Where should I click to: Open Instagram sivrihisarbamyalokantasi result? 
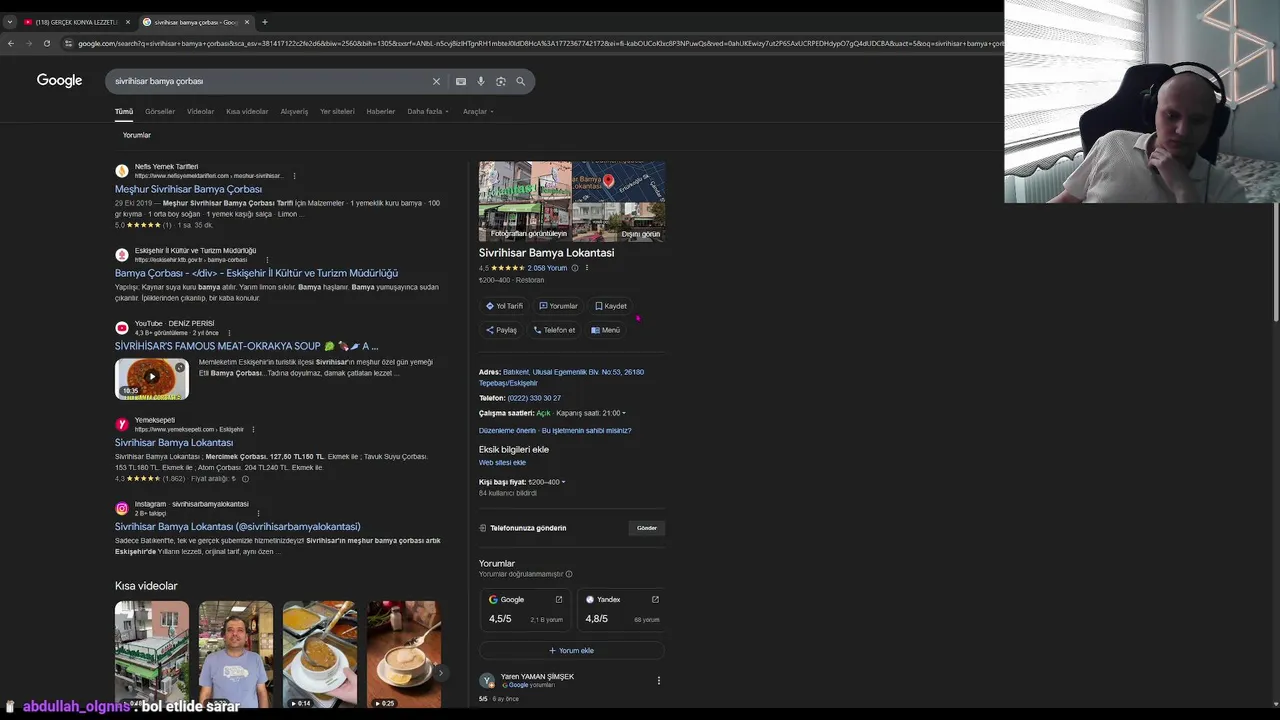tap(238, 526)
